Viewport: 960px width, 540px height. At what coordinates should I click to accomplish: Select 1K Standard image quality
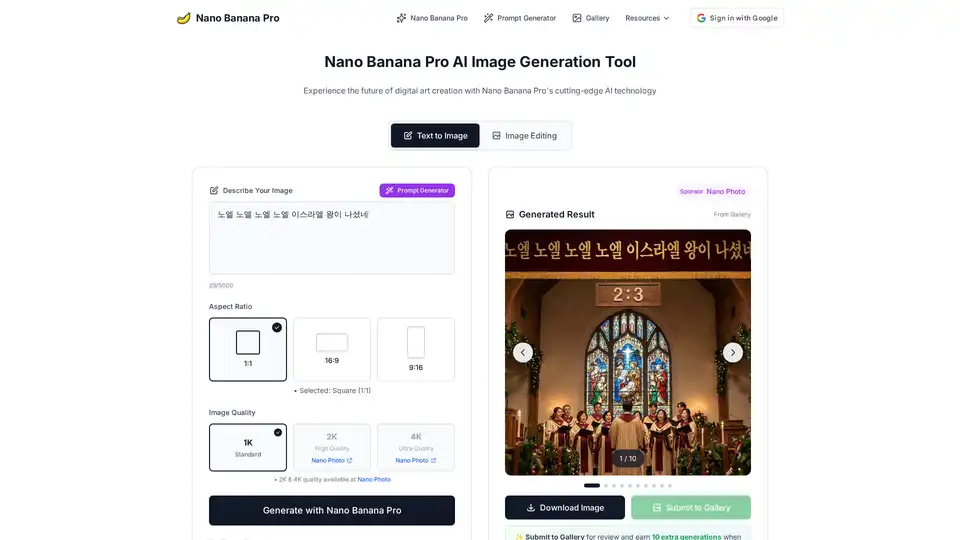248,447
